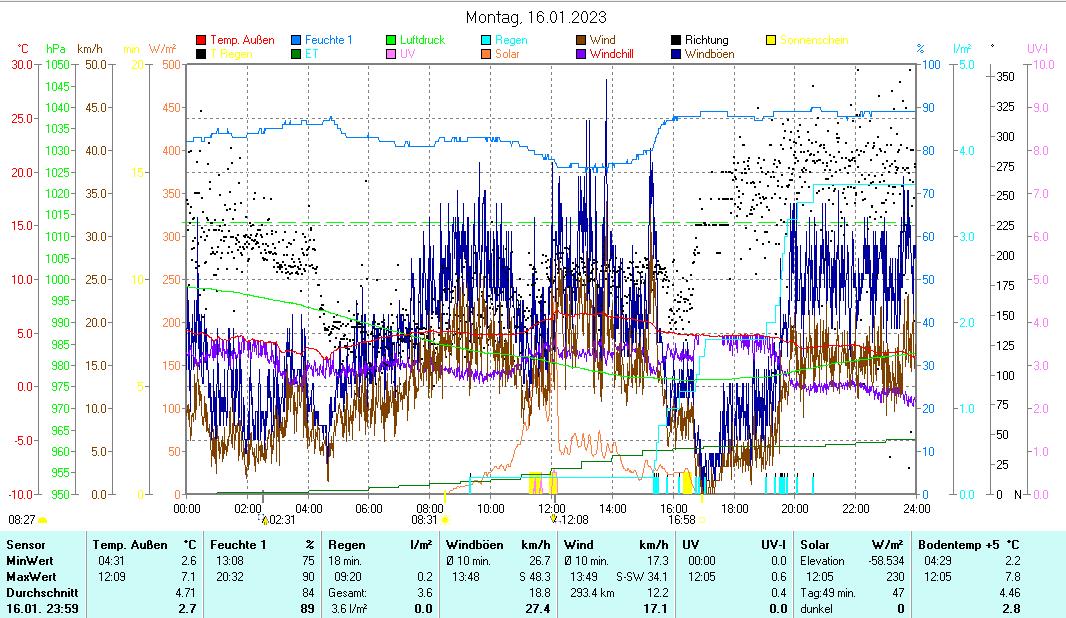The height and width of the screenshot is (618, 1066).
Task: Click the brown Wind legend square
Action: [x=581, y=41]
